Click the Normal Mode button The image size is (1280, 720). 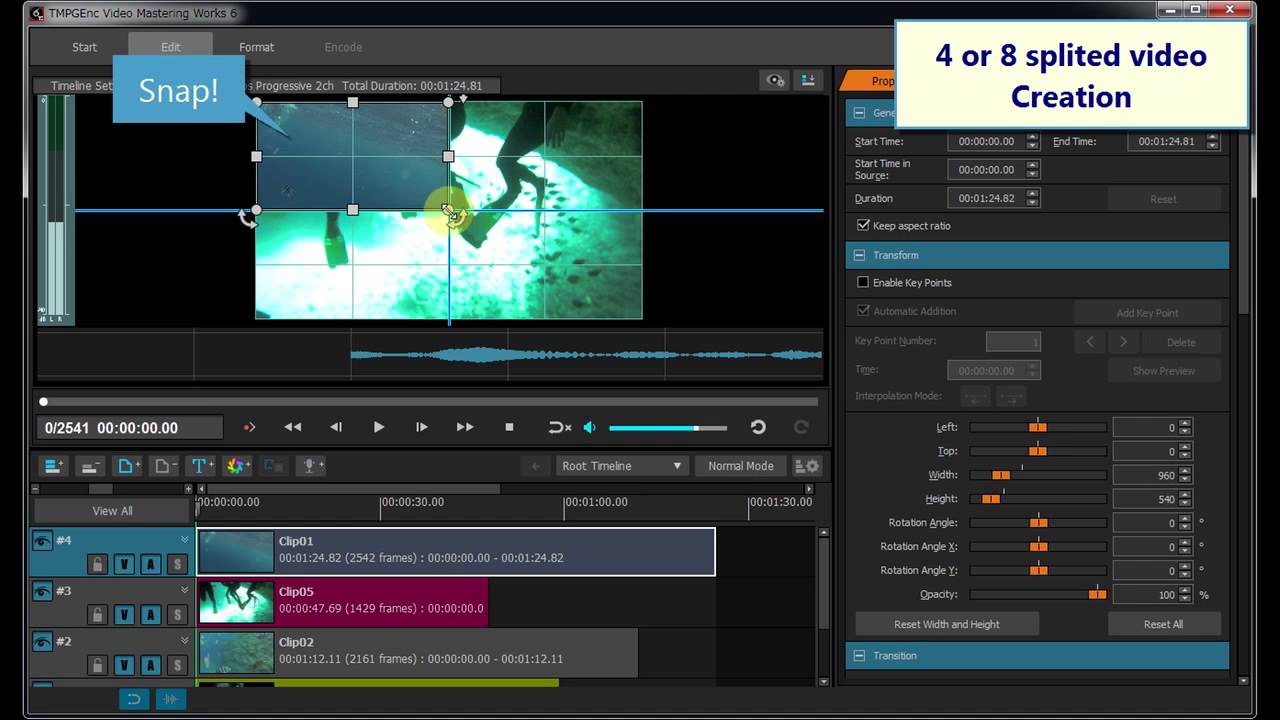pyautogui.click(x=741, y=466)
